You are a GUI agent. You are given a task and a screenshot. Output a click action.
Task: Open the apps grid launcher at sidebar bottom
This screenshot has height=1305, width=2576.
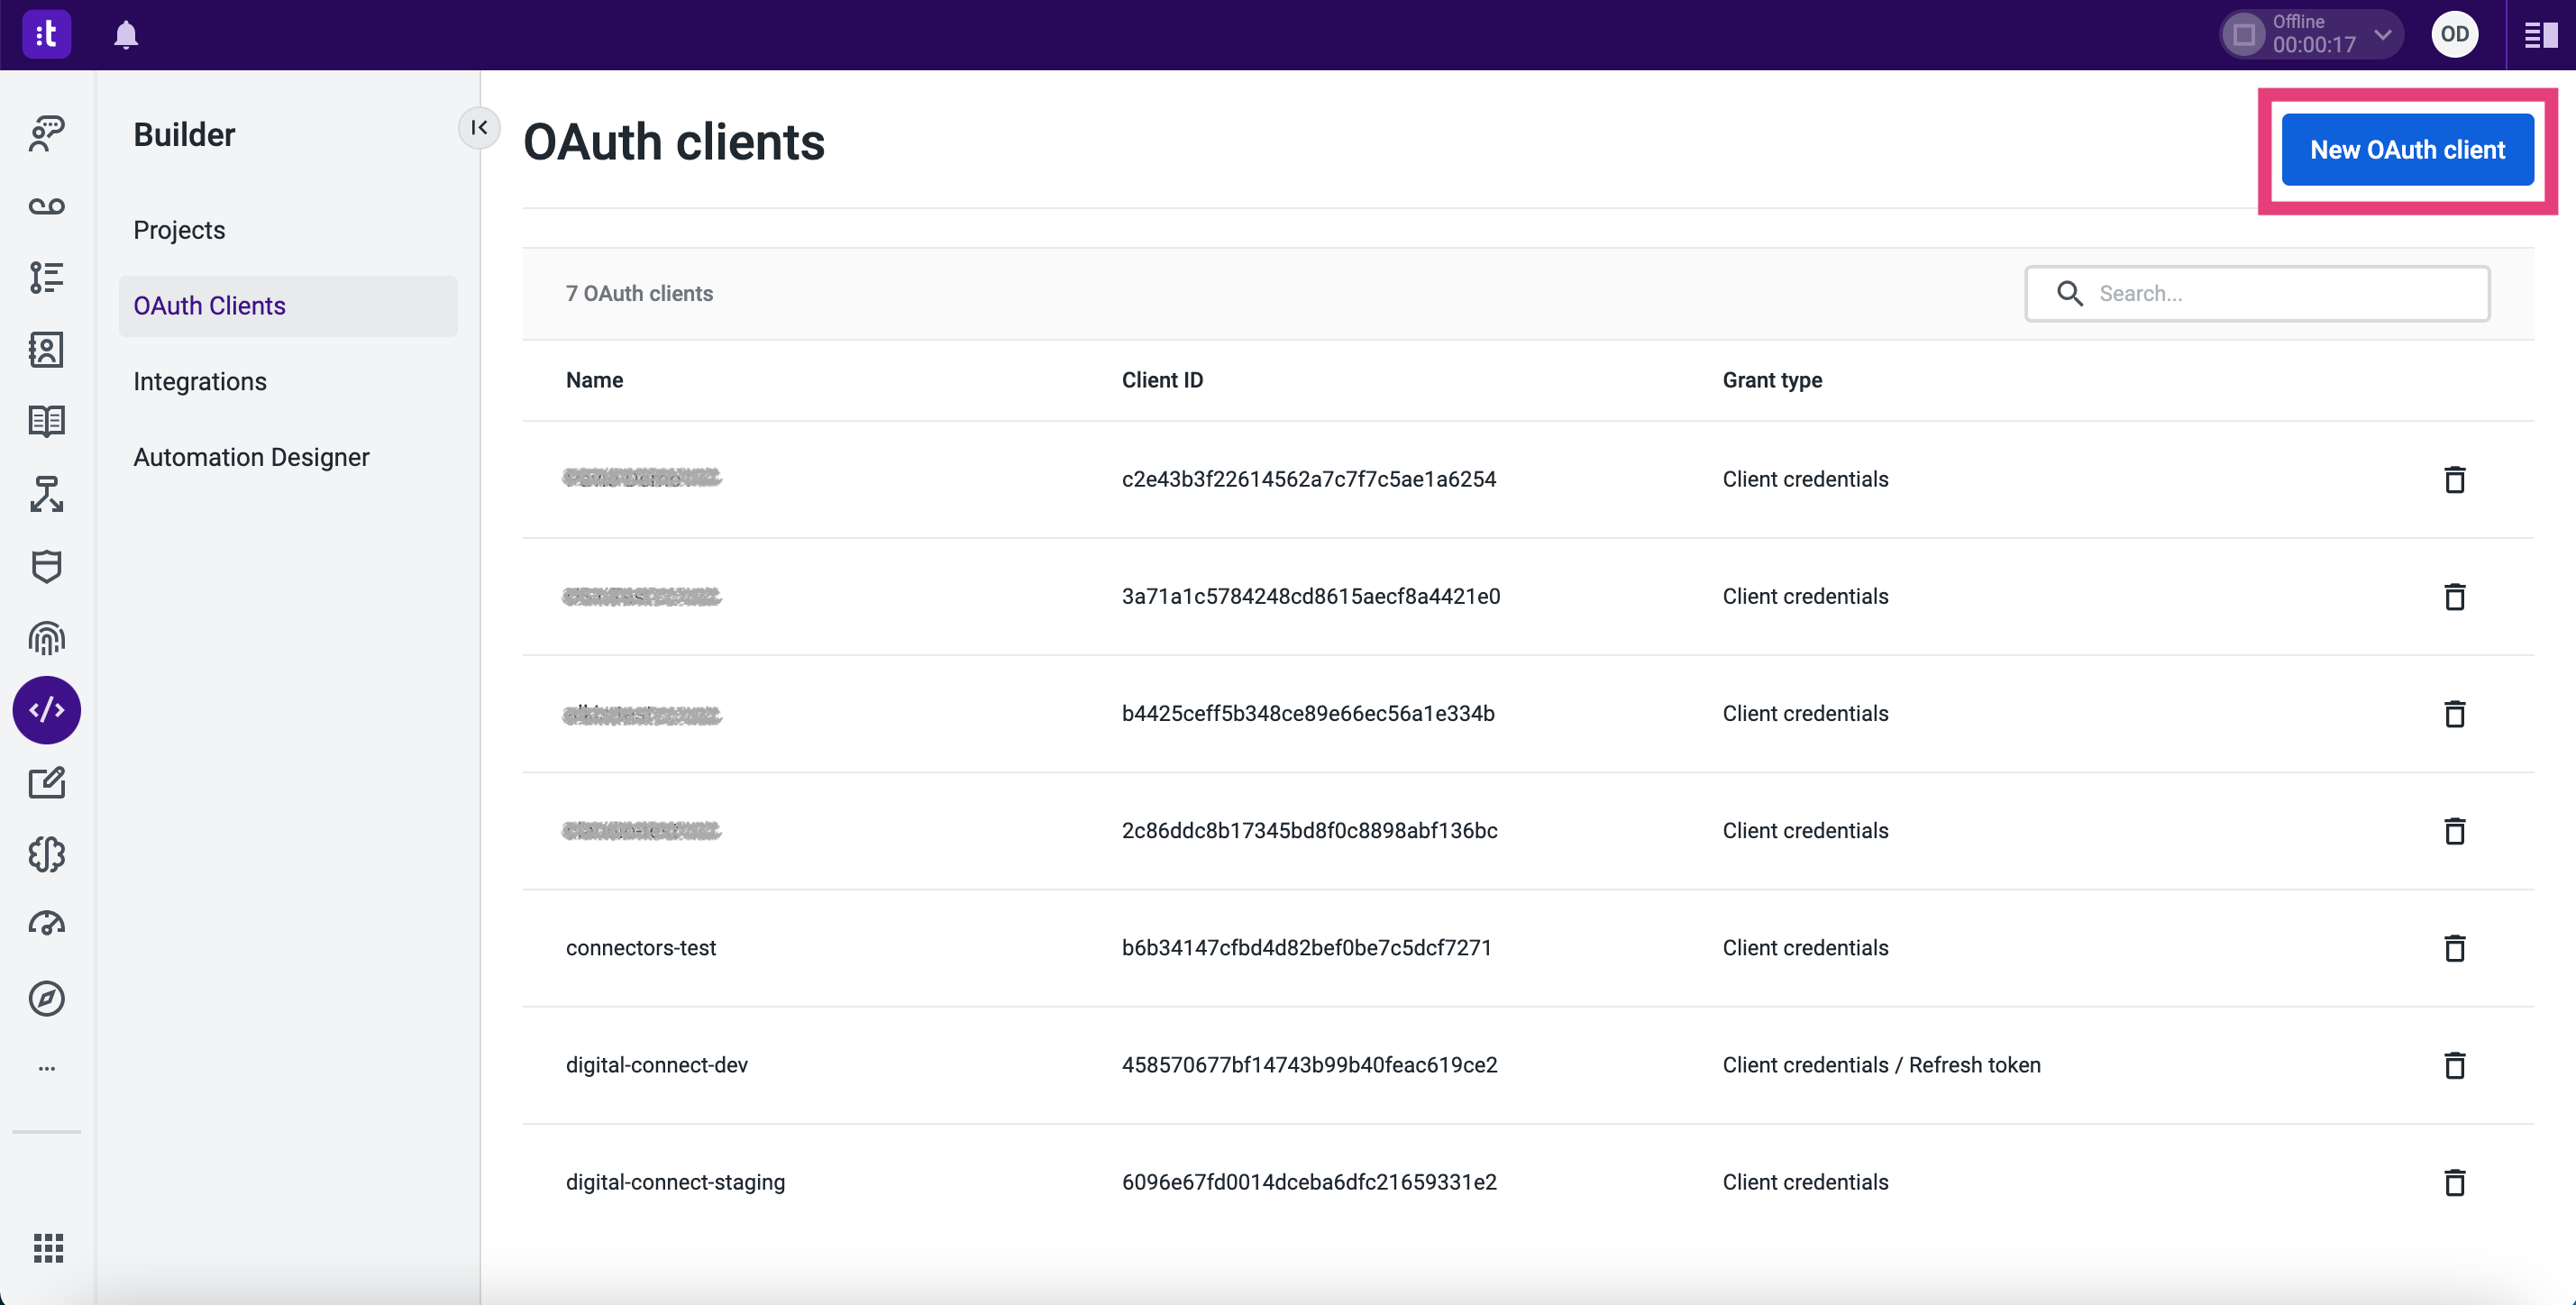click(x=46, y=1248)
